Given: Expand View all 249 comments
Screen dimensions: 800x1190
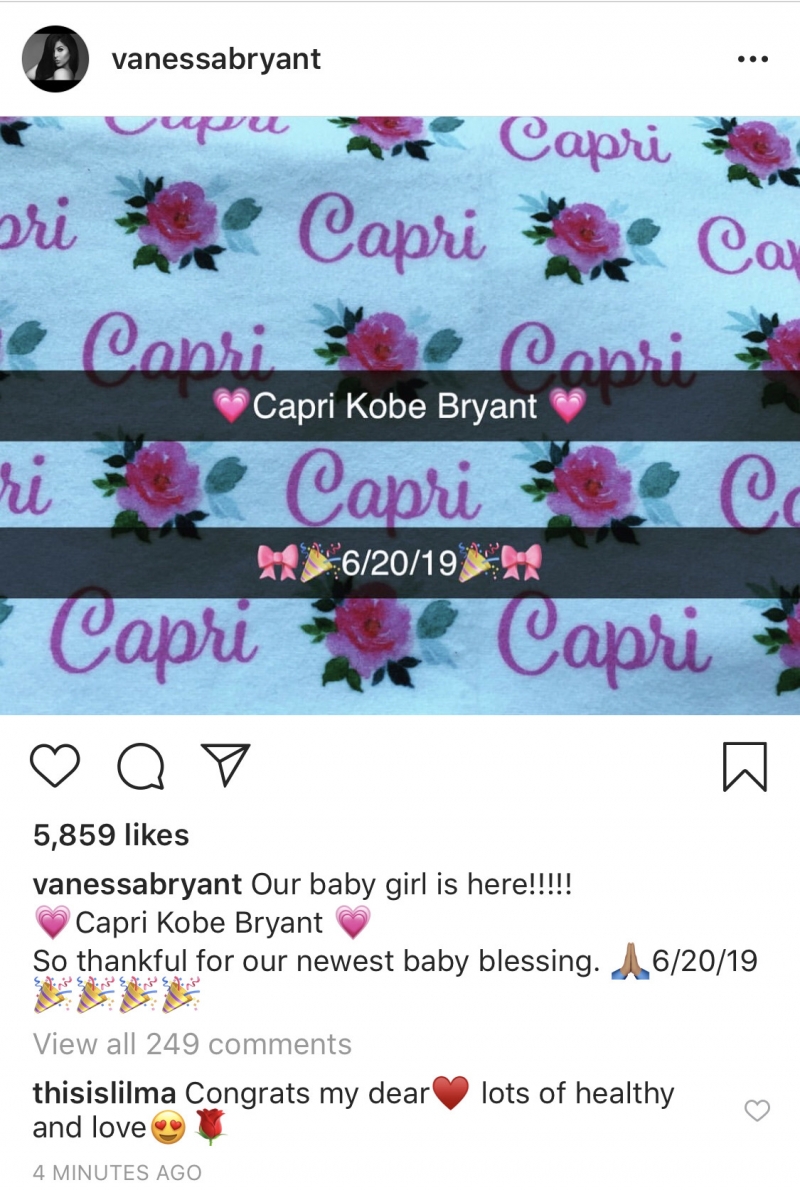Looking at the screenshot, I should 192,1044.
